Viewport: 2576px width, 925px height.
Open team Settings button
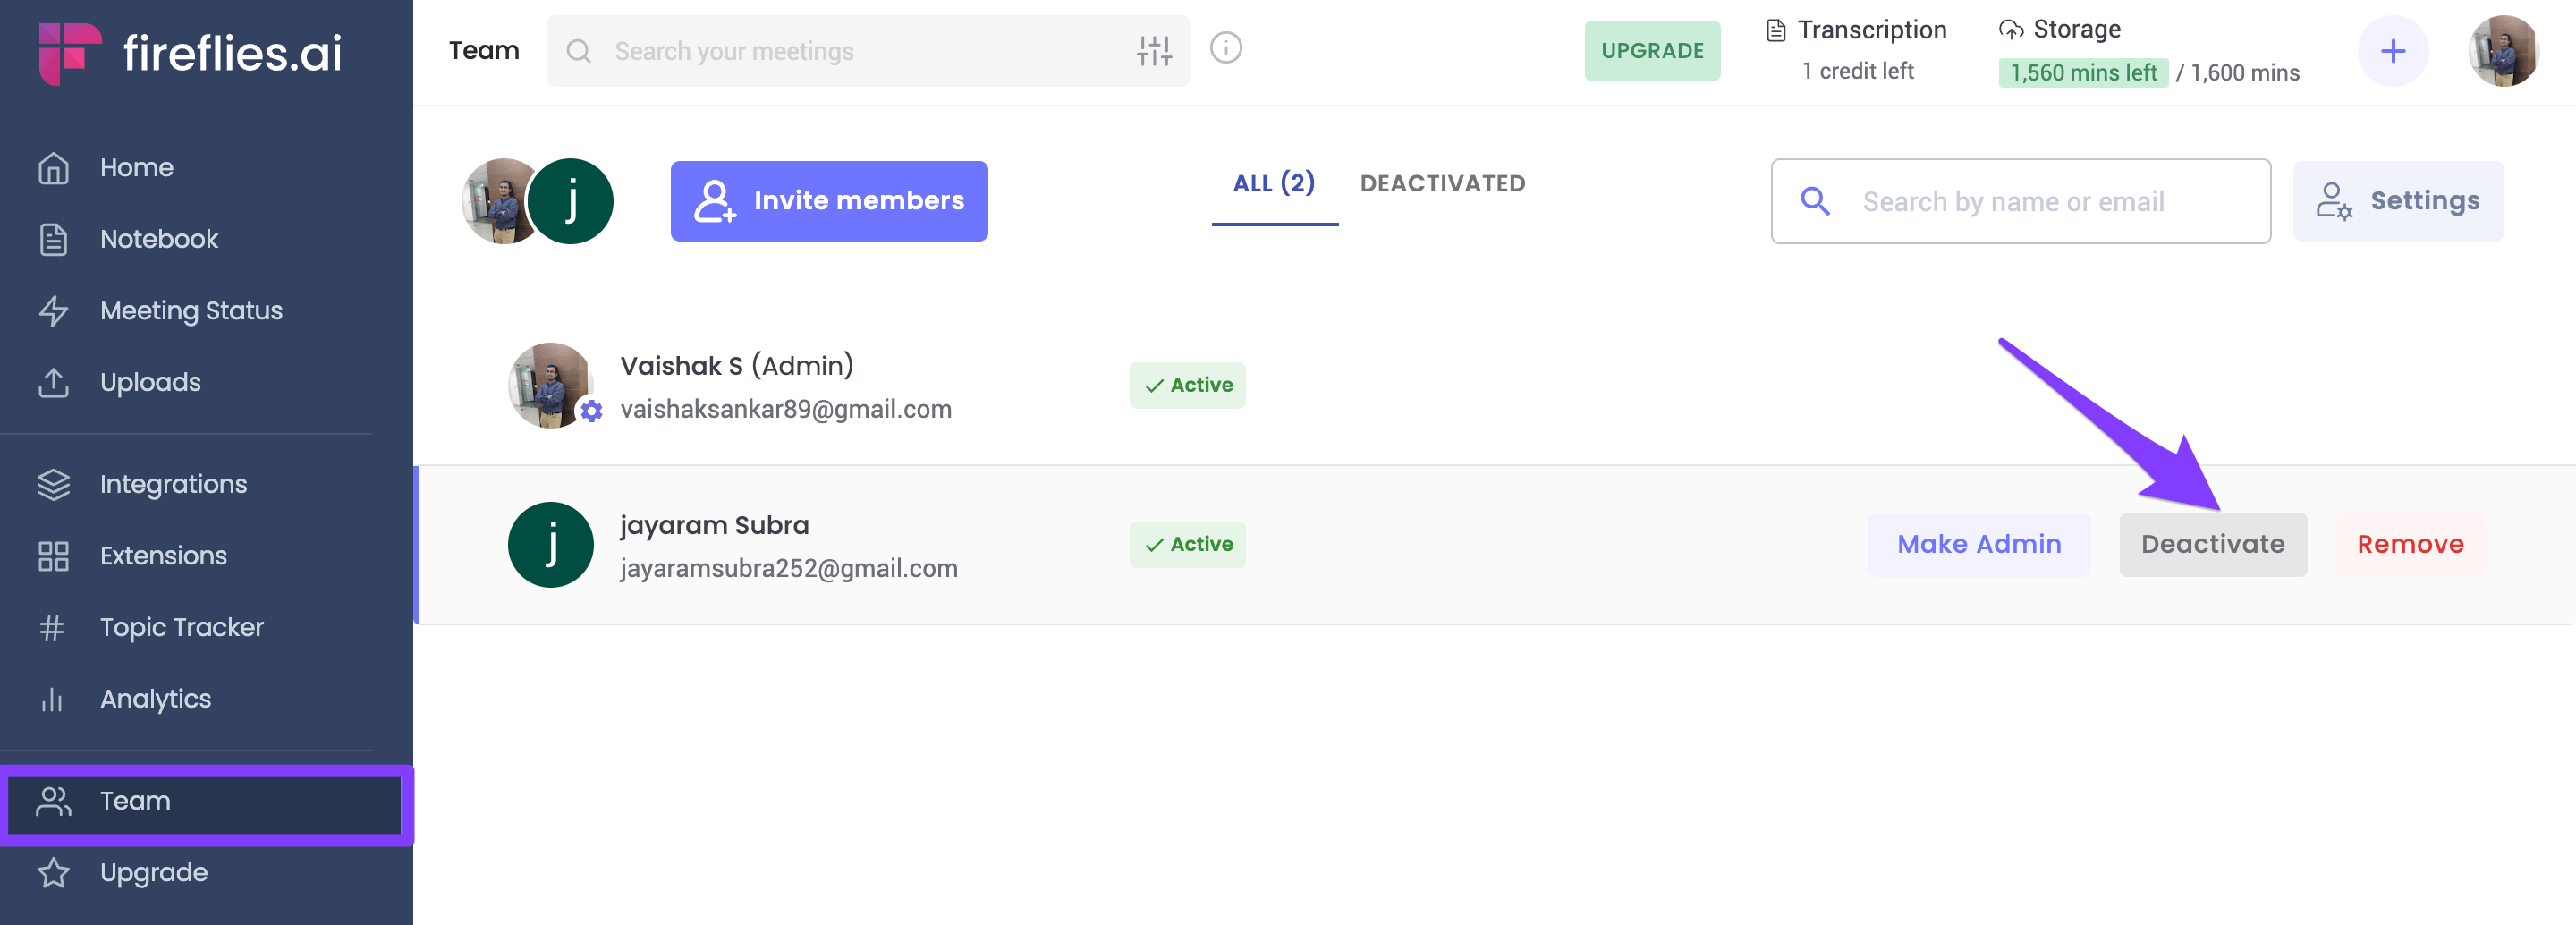click(2398, 201)
